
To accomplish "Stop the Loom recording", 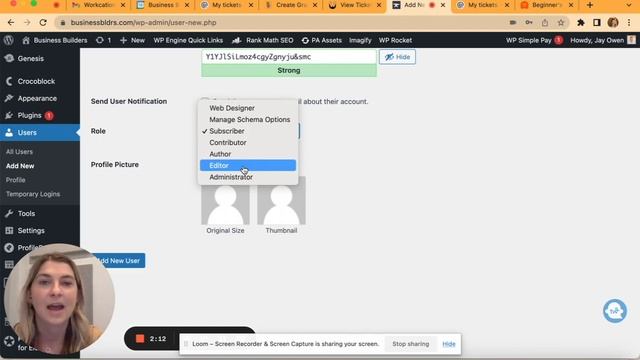I will (x=140, y=339).
